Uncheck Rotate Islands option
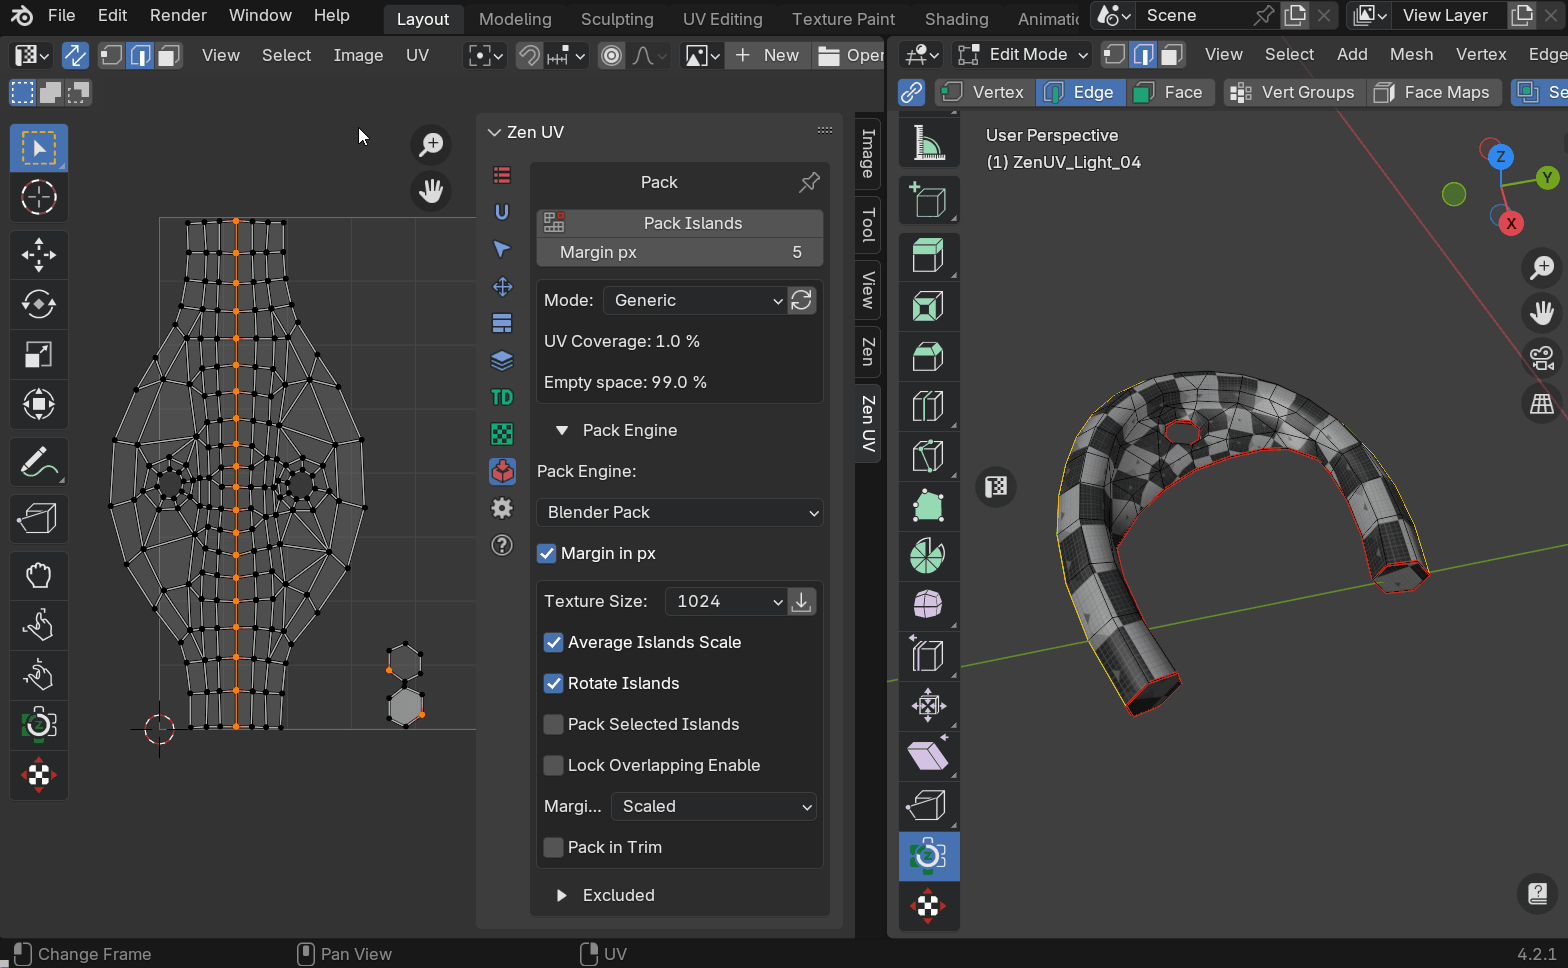Image resolution: width=1568 pixels, height=968 pixels. (x=553, y=683)
